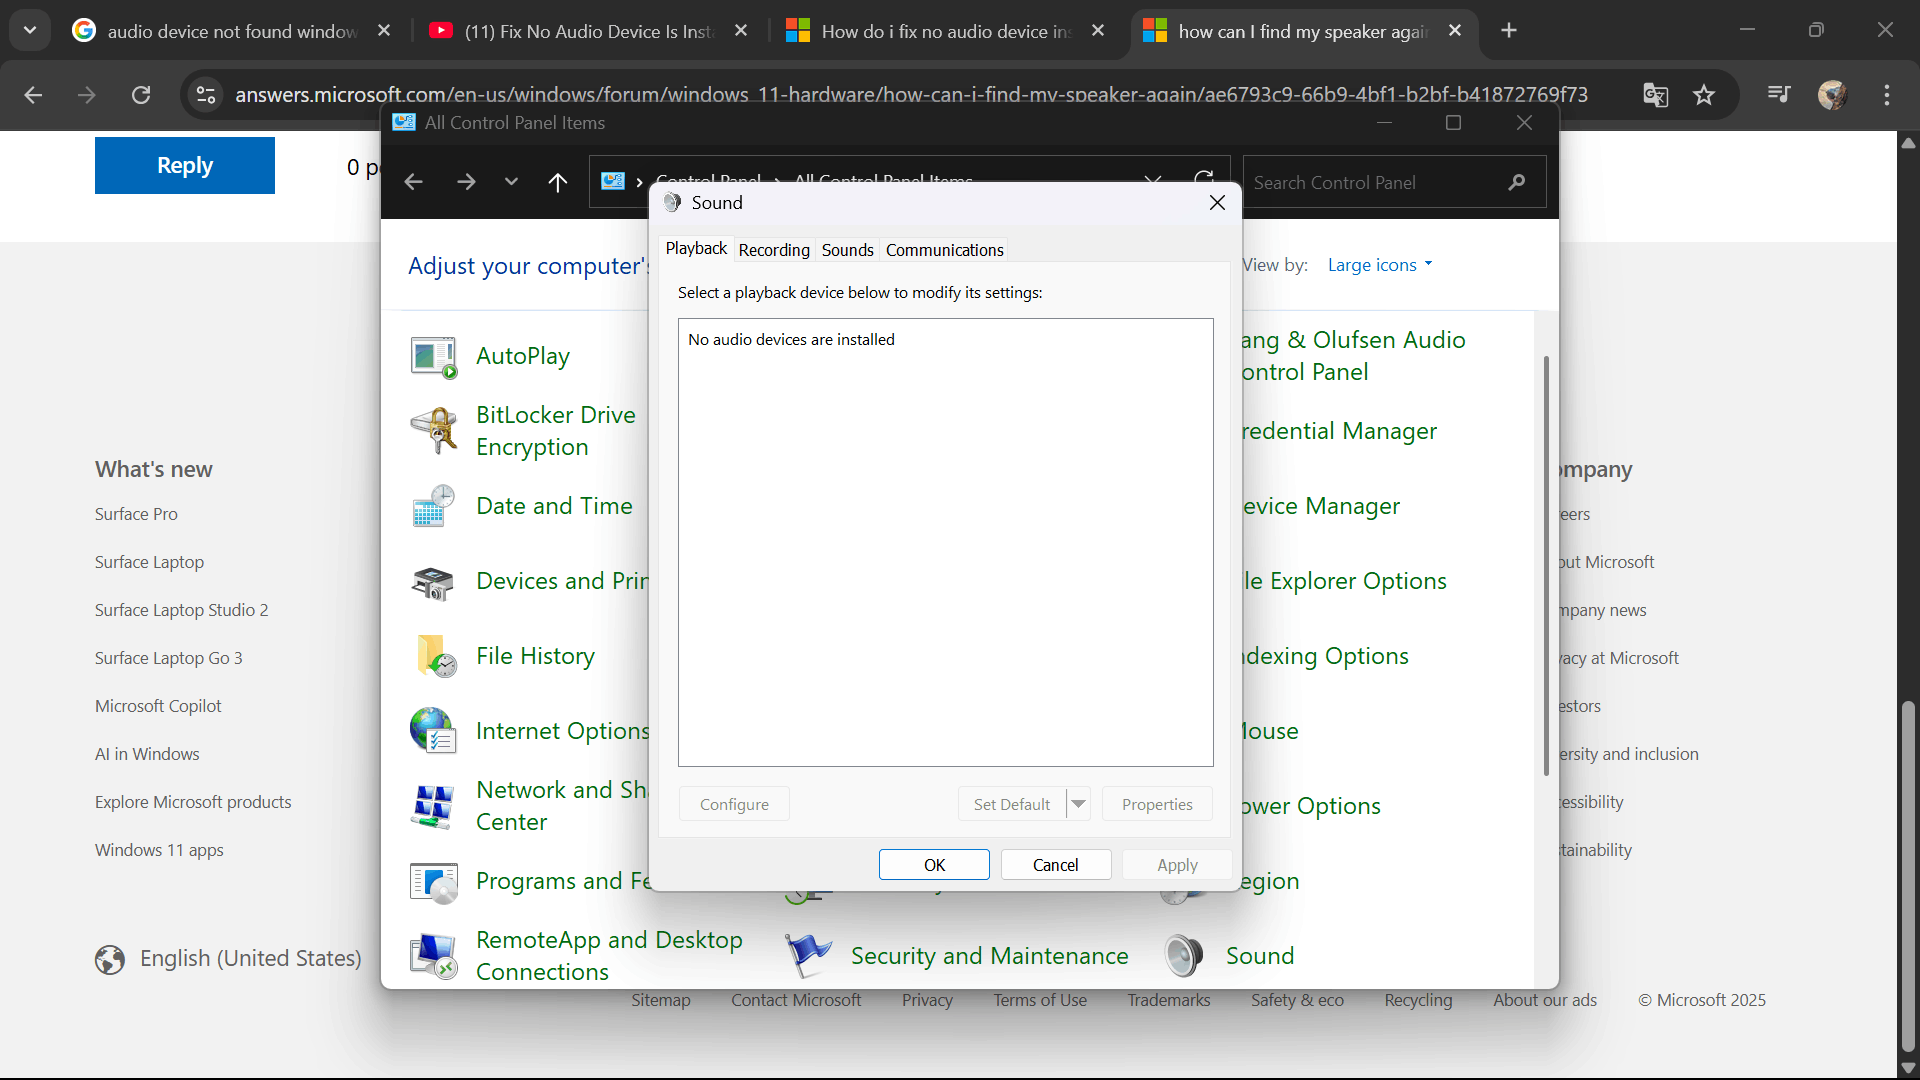This screenshot has width=1920, height=1080.
Task: Open the Internet Options globe icon
Action: (433, 731)
